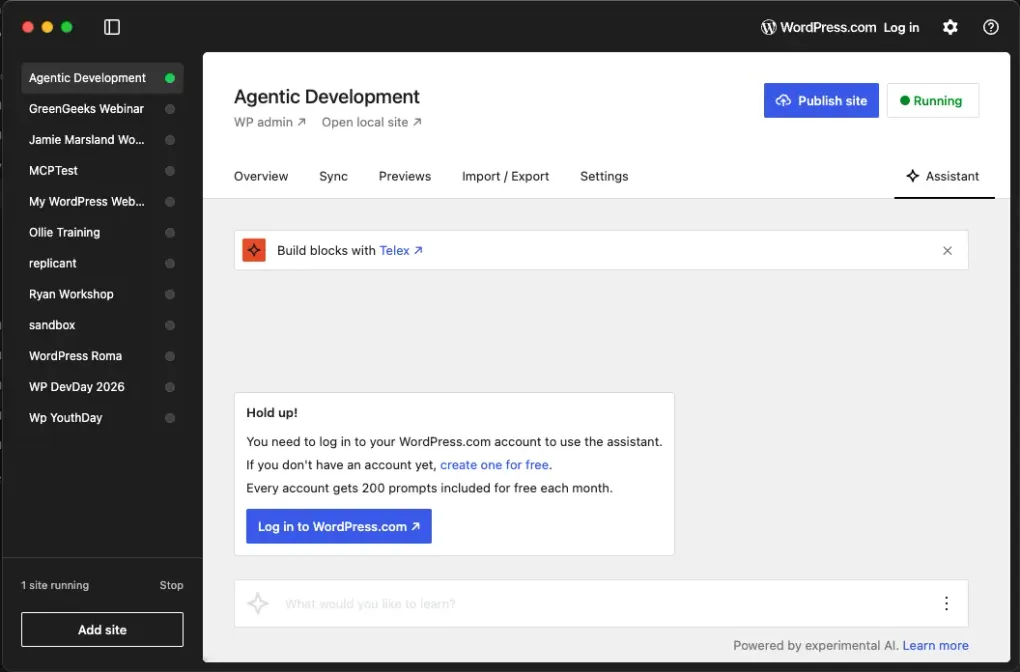Click the sparkle icon in the prompt field
Screen dimensions: 1020x672
(258, 603)
